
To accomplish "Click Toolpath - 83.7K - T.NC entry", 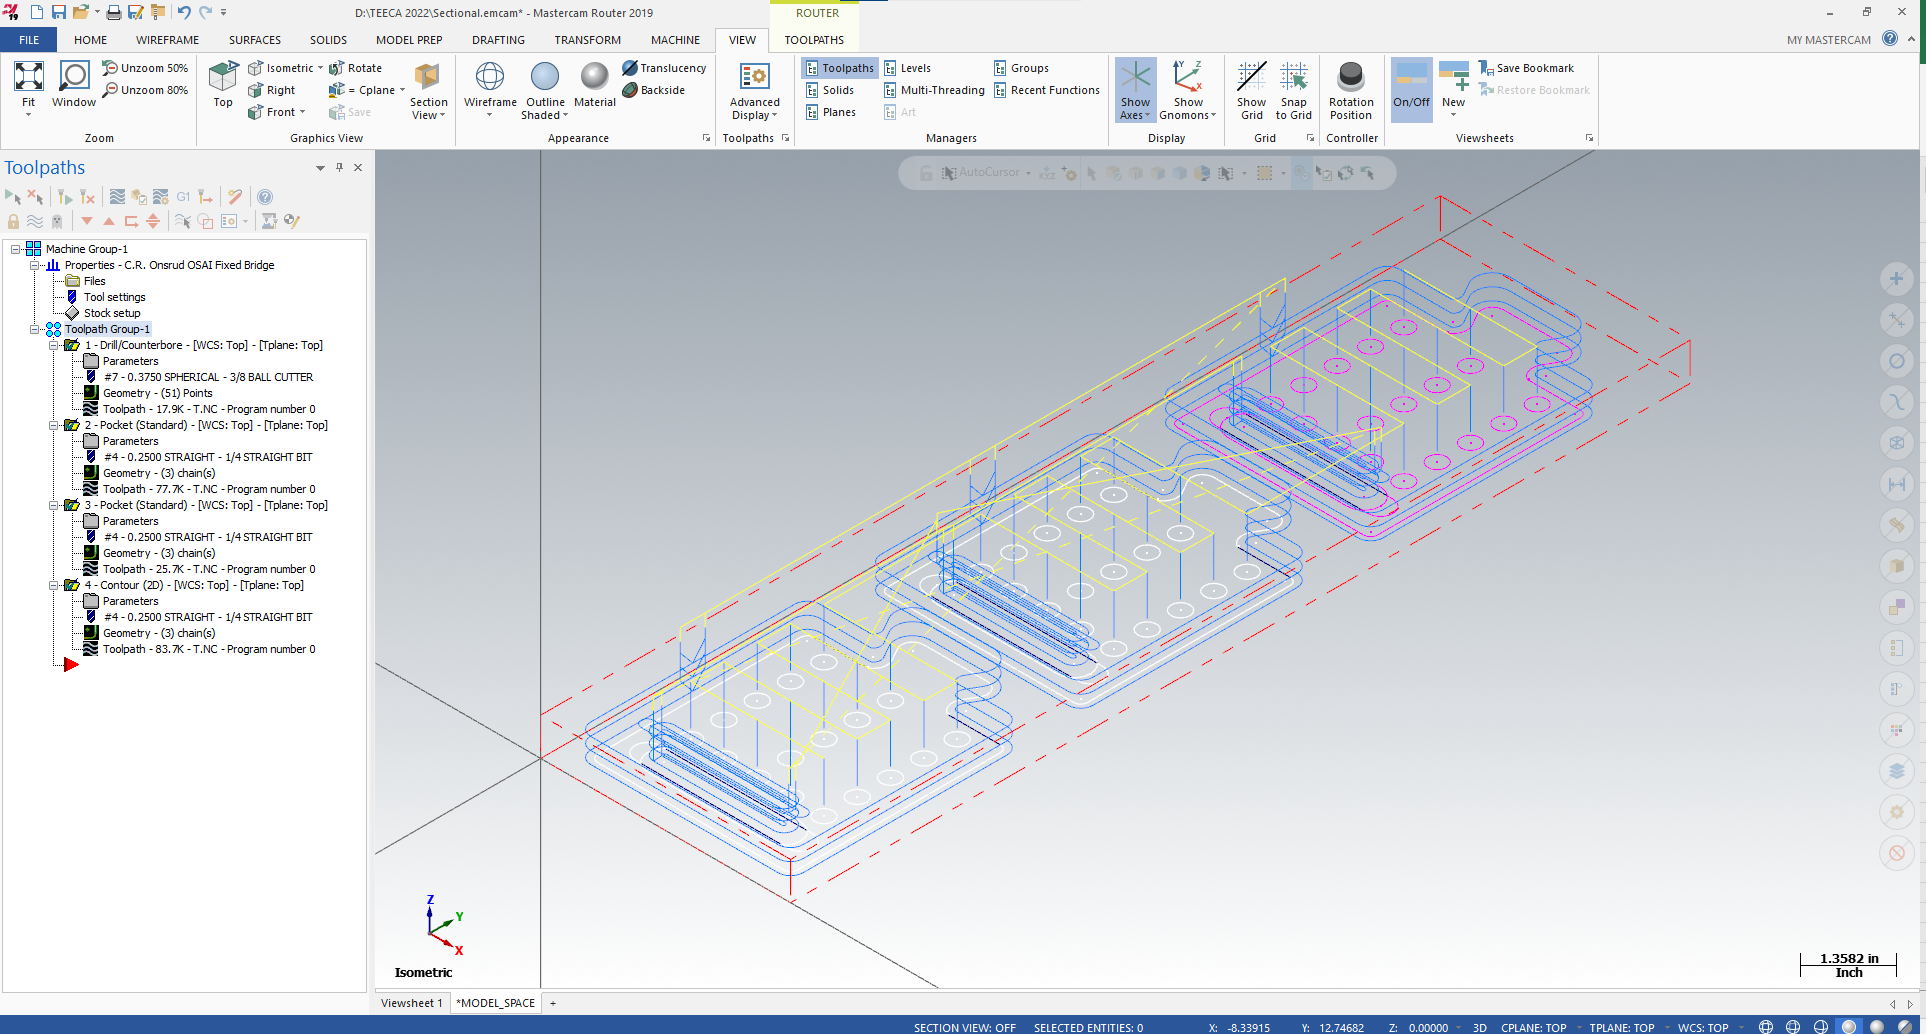I will click(x=209, y=649).
